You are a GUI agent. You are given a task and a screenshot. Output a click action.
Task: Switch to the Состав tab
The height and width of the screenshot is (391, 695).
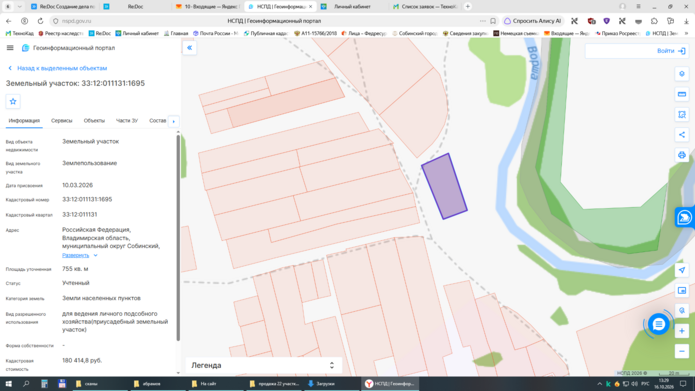[x=157, y=121]
